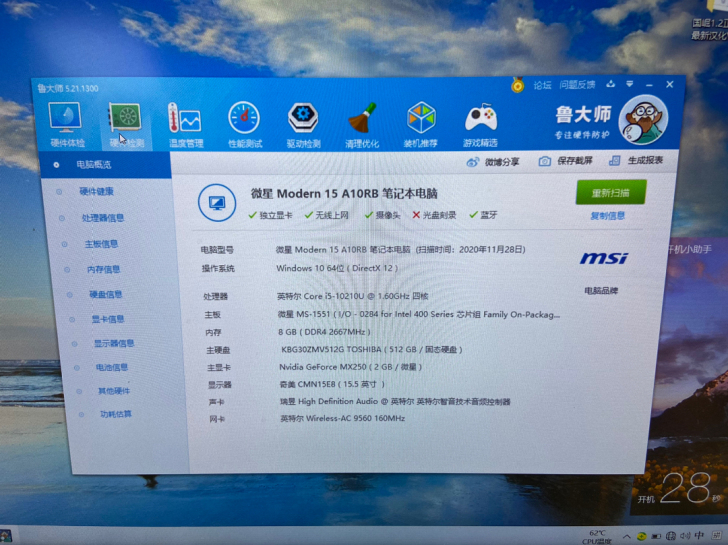Click the network globe icon in taskbar

pos(671,536)
